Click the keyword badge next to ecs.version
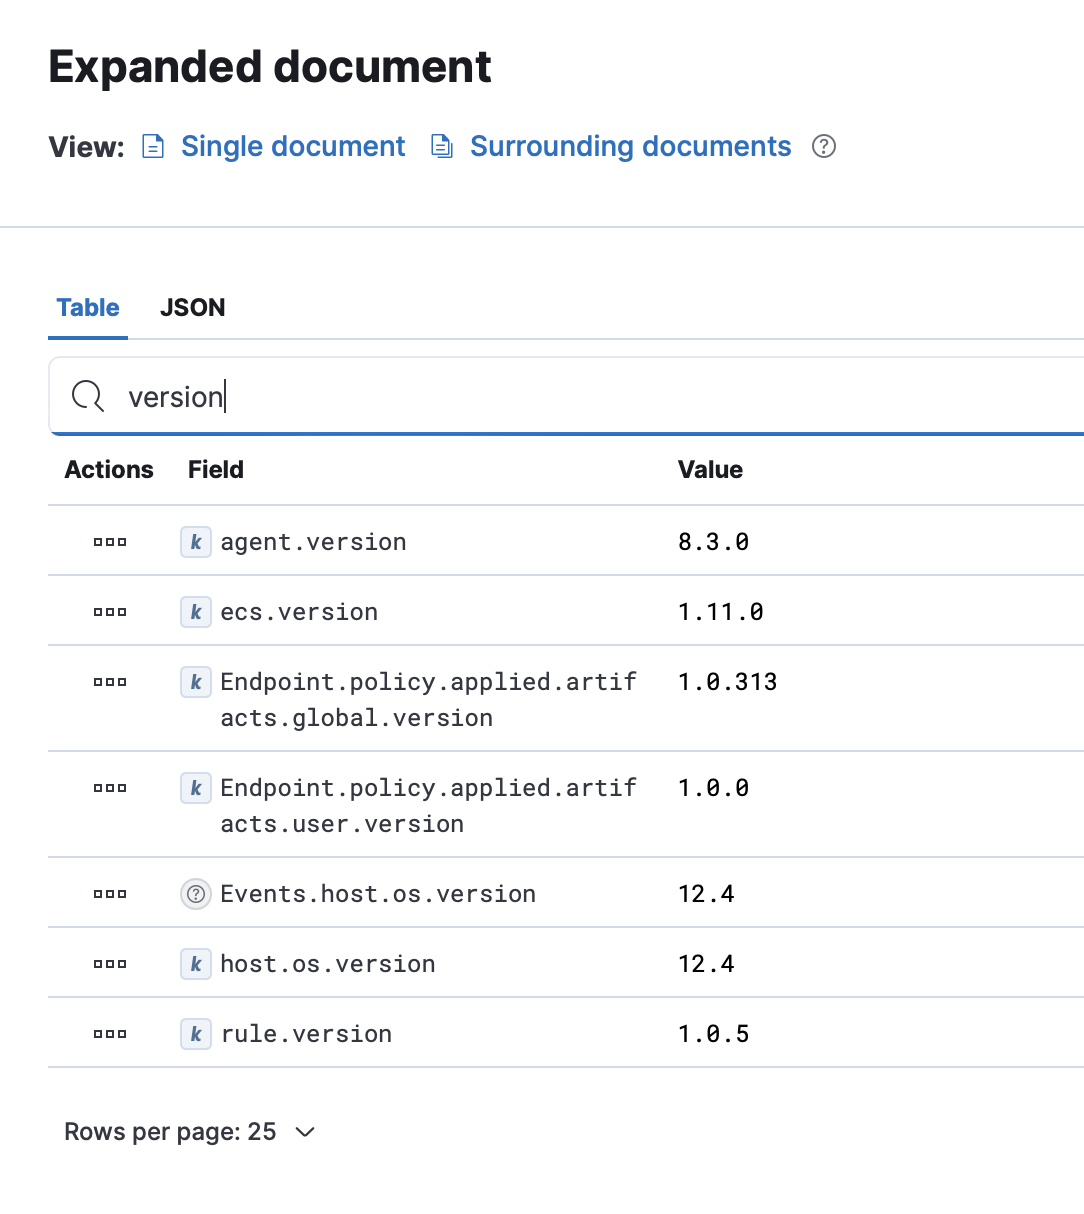The image size is (1084, 1214). pos(196,611)
